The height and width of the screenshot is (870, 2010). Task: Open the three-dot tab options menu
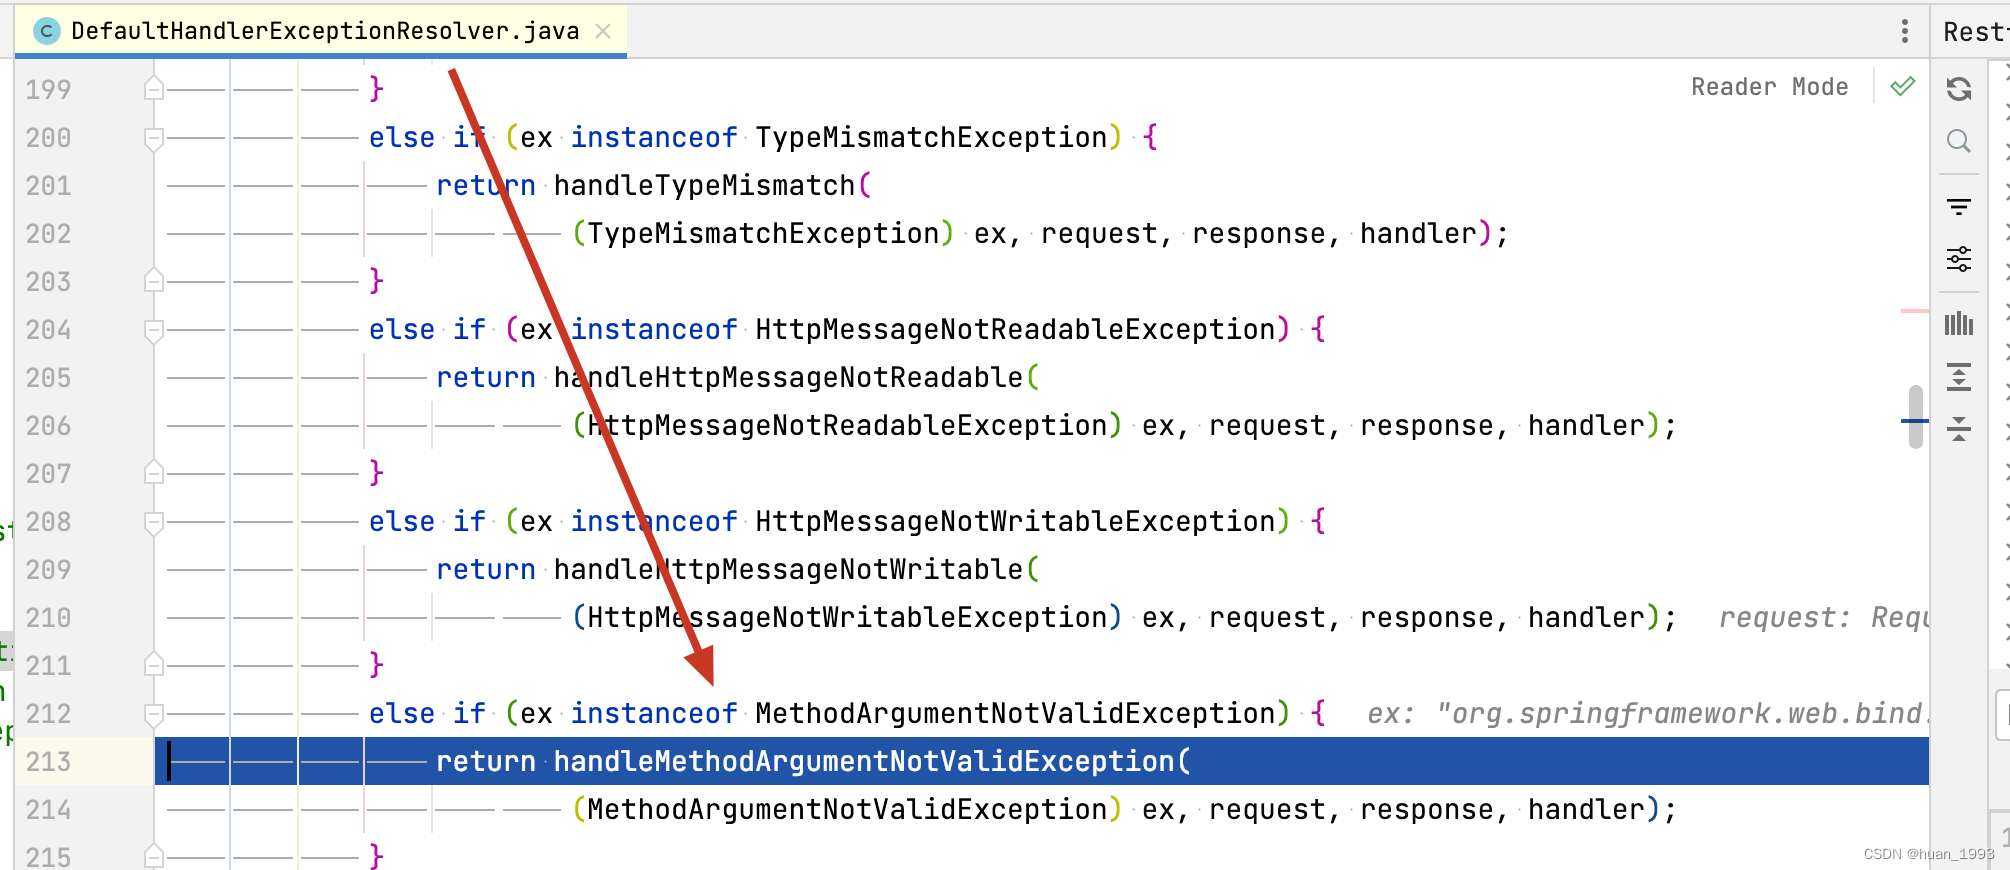[x=1904, y=31]
